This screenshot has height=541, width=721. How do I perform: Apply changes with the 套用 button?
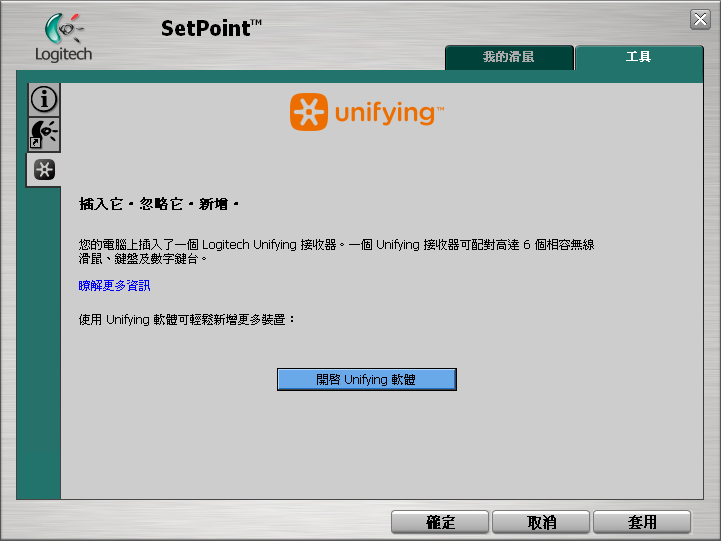click(x=642, y=522)
